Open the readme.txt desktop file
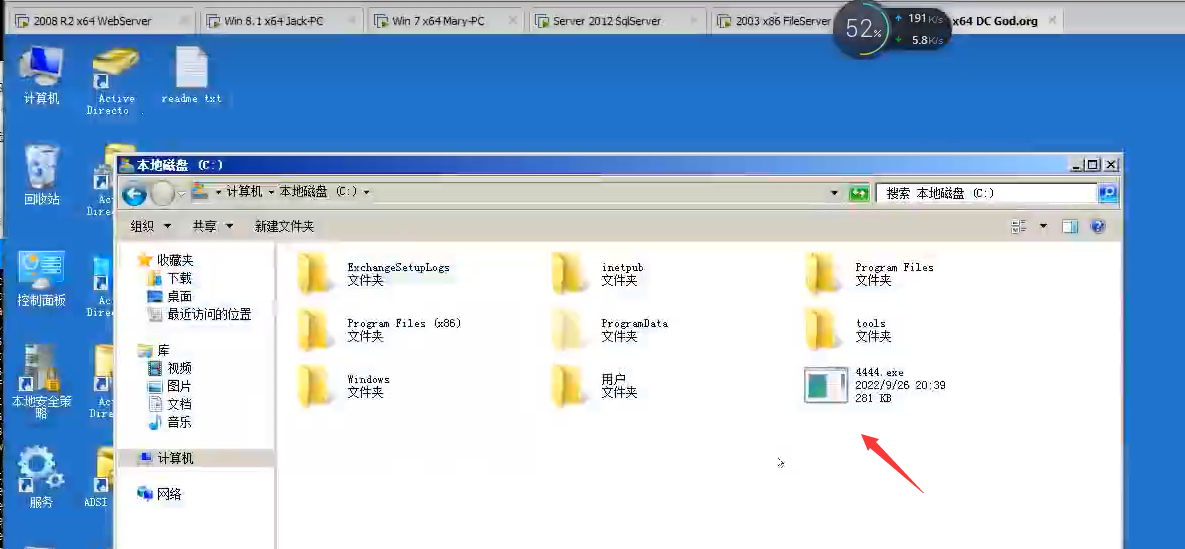The height and width of the screenshot is (549, 1185). 191,76
